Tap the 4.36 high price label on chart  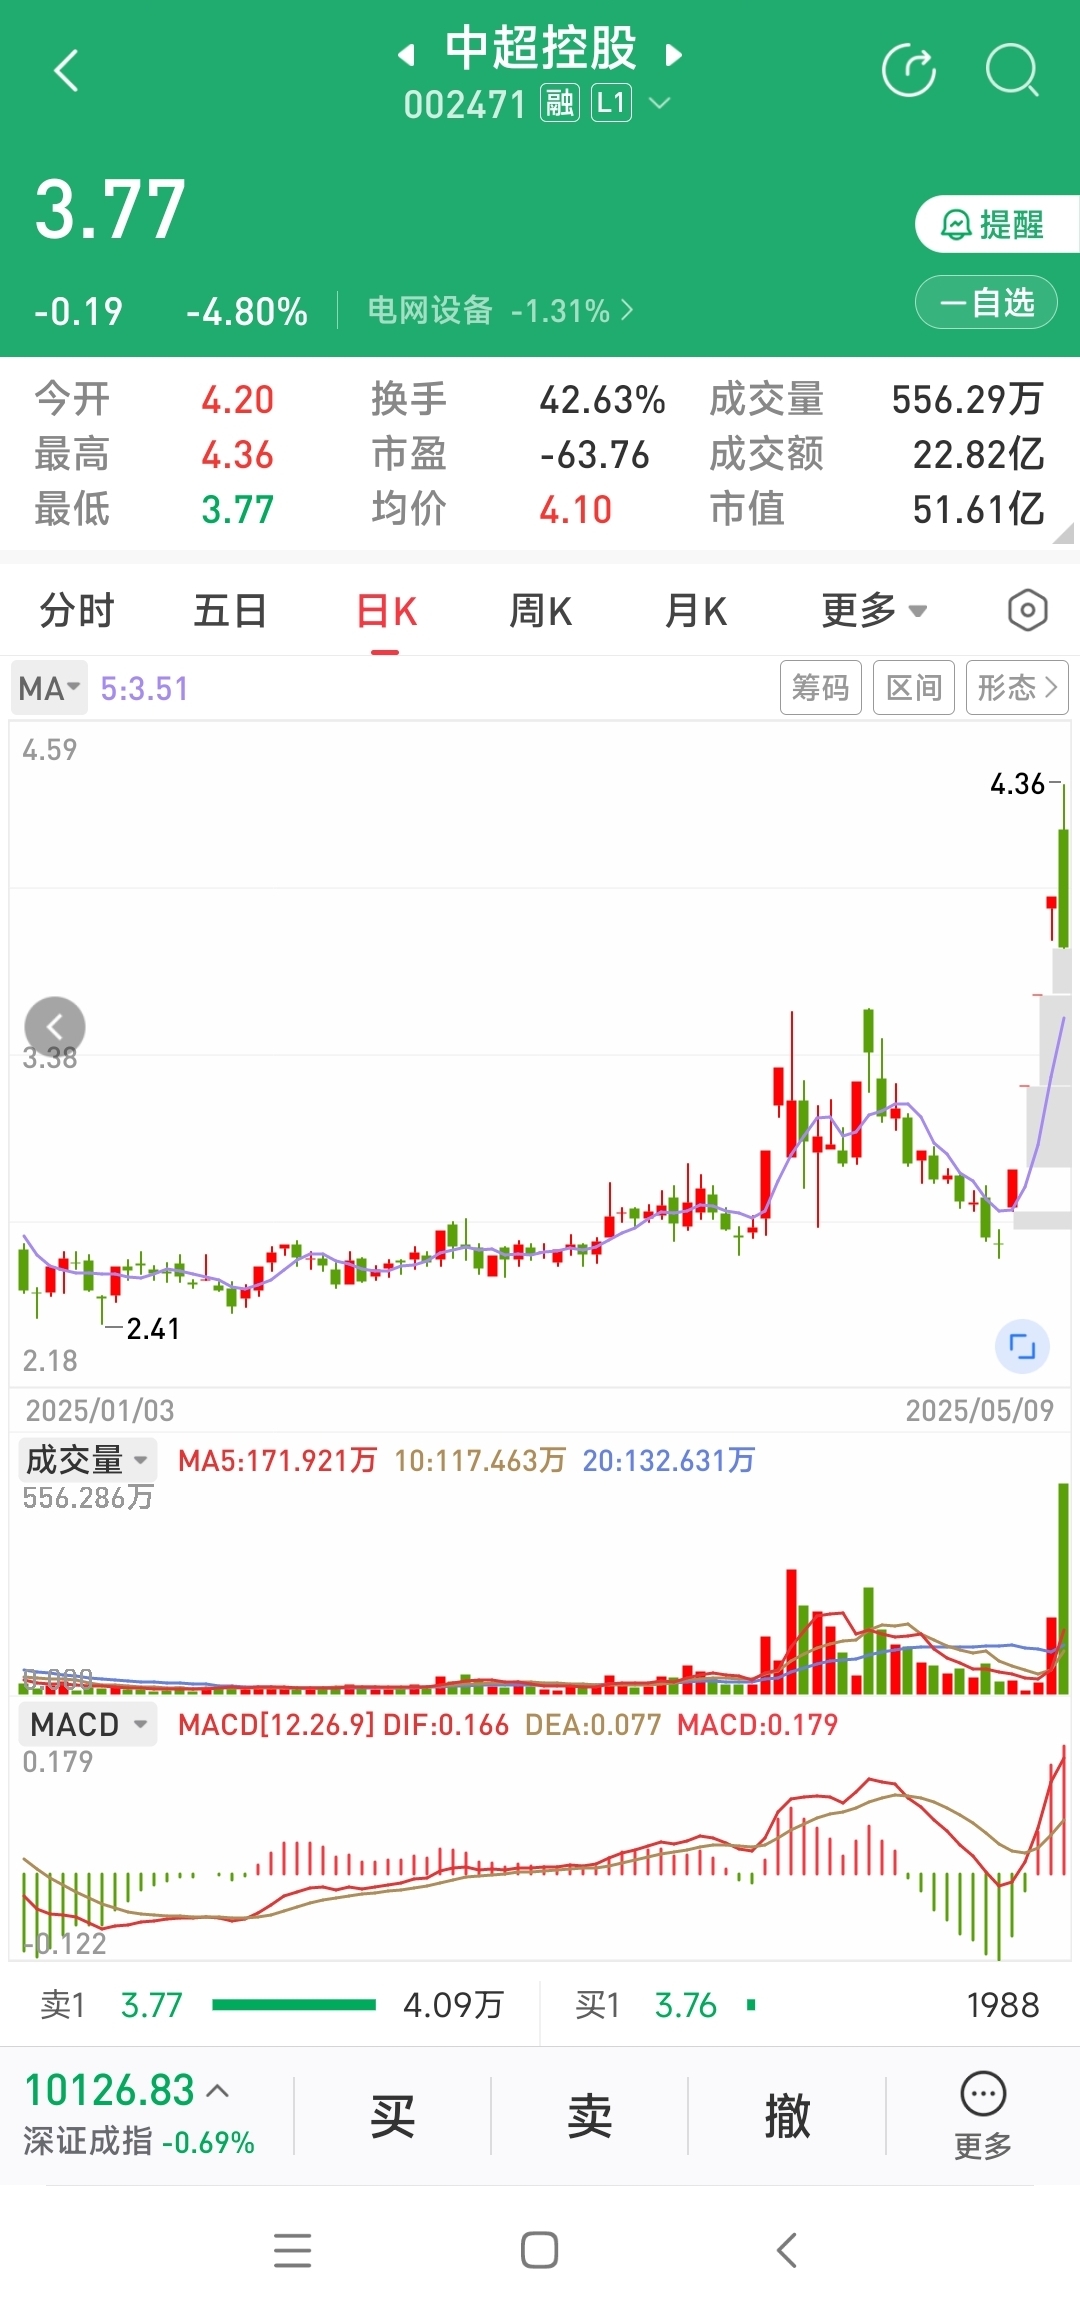[x=1017, y=784]
